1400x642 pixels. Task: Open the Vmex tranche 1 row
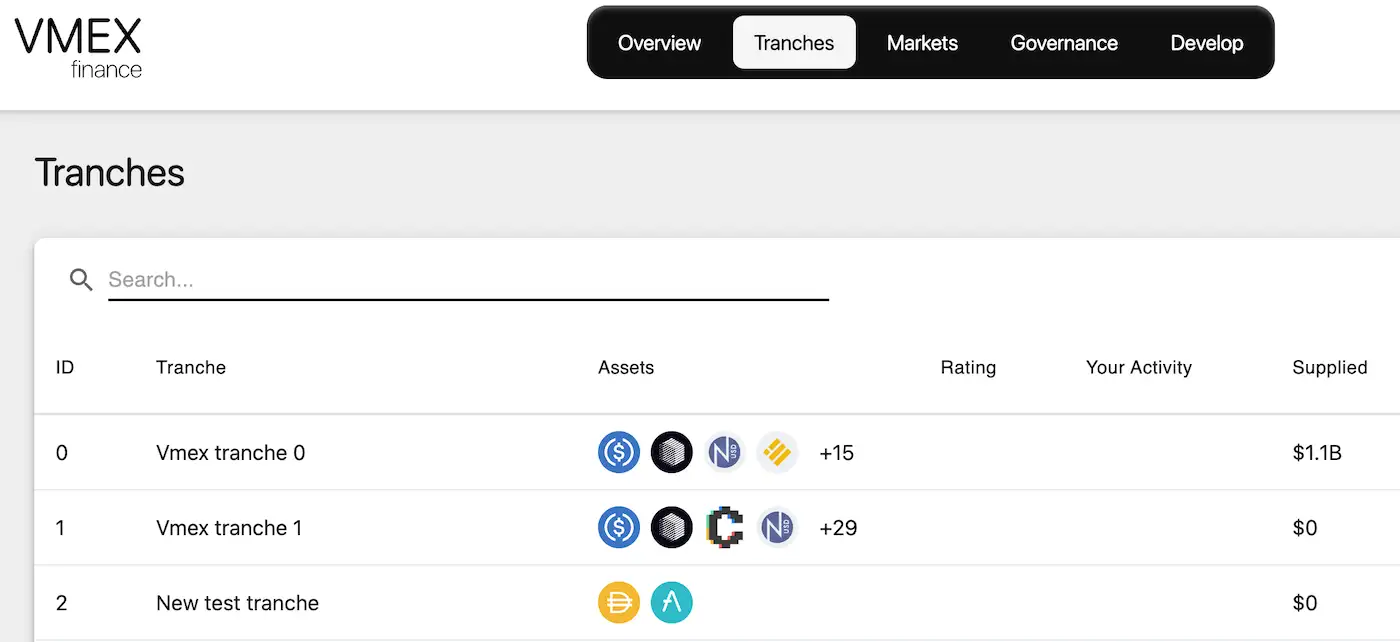229,528
